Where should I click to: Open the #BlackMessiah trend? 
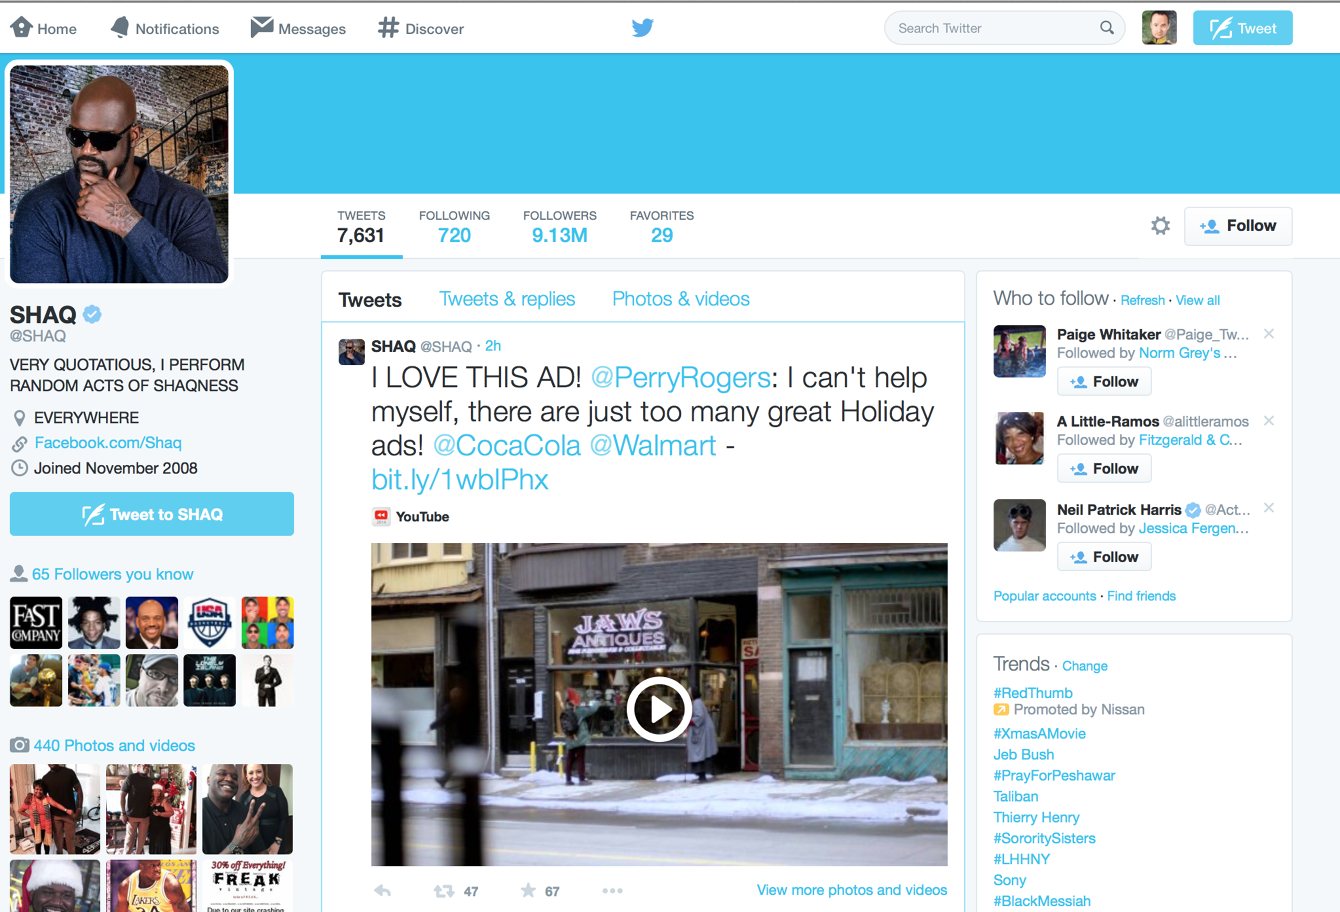tap(1042, 901)
